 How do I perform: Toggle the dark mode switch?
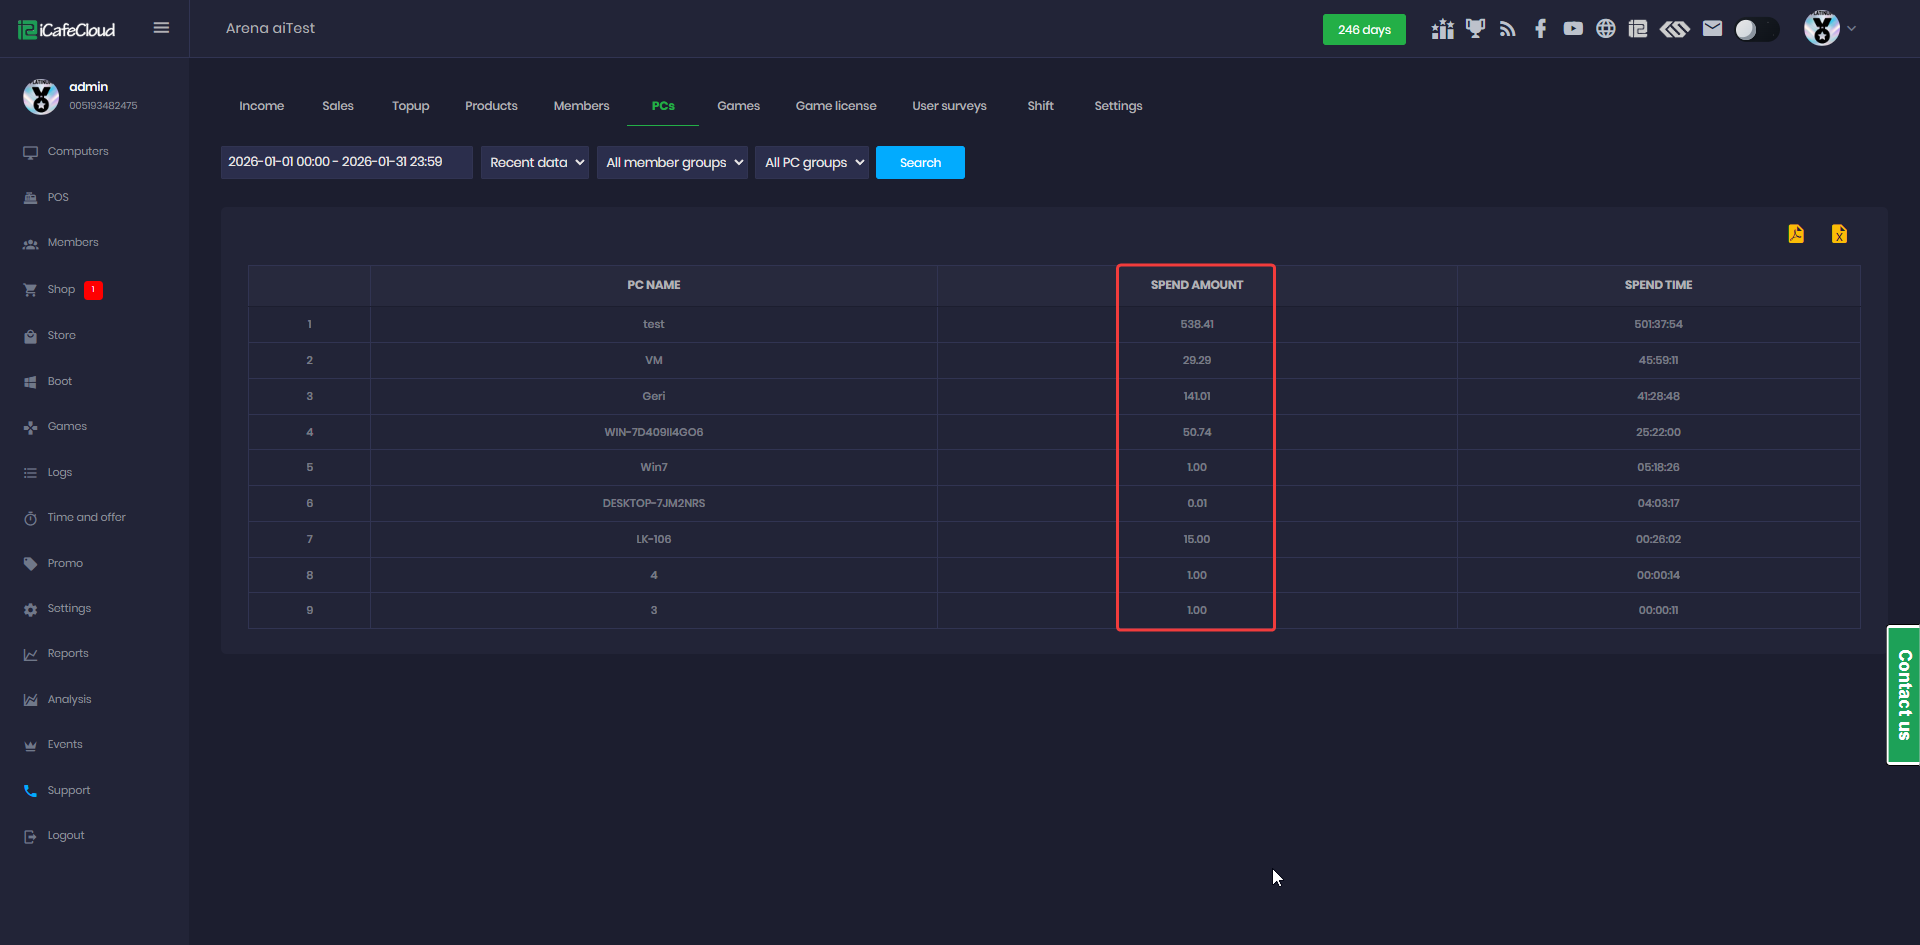point(1756,30)
